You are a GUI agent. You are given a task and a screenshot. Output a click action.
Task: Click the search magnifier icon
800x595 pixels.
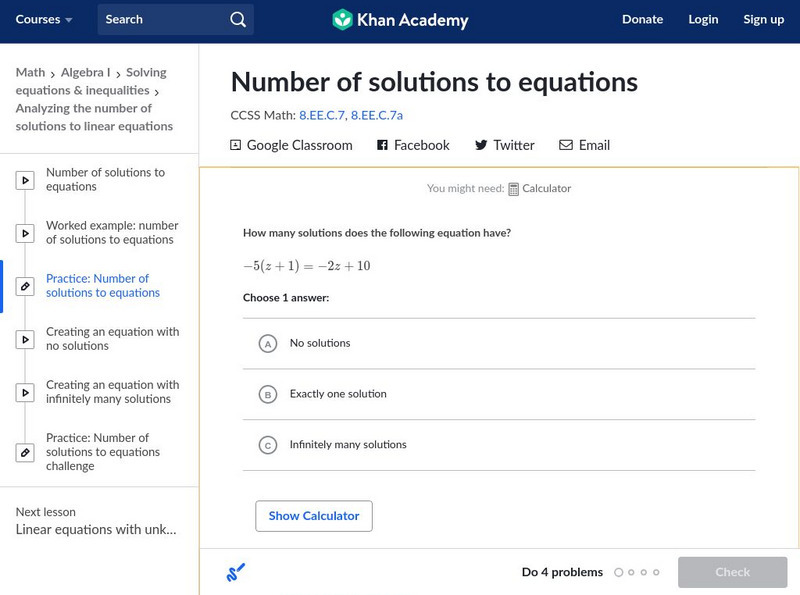point(237,20)
